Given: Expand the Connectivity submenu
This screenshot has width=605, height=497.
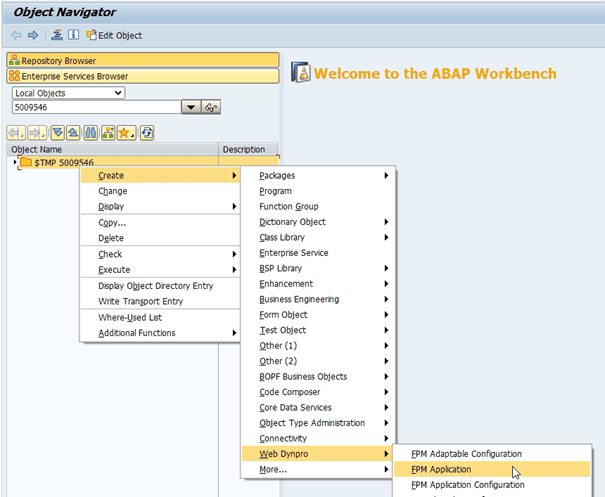Looking at the screenshot, I should point(318,438).
